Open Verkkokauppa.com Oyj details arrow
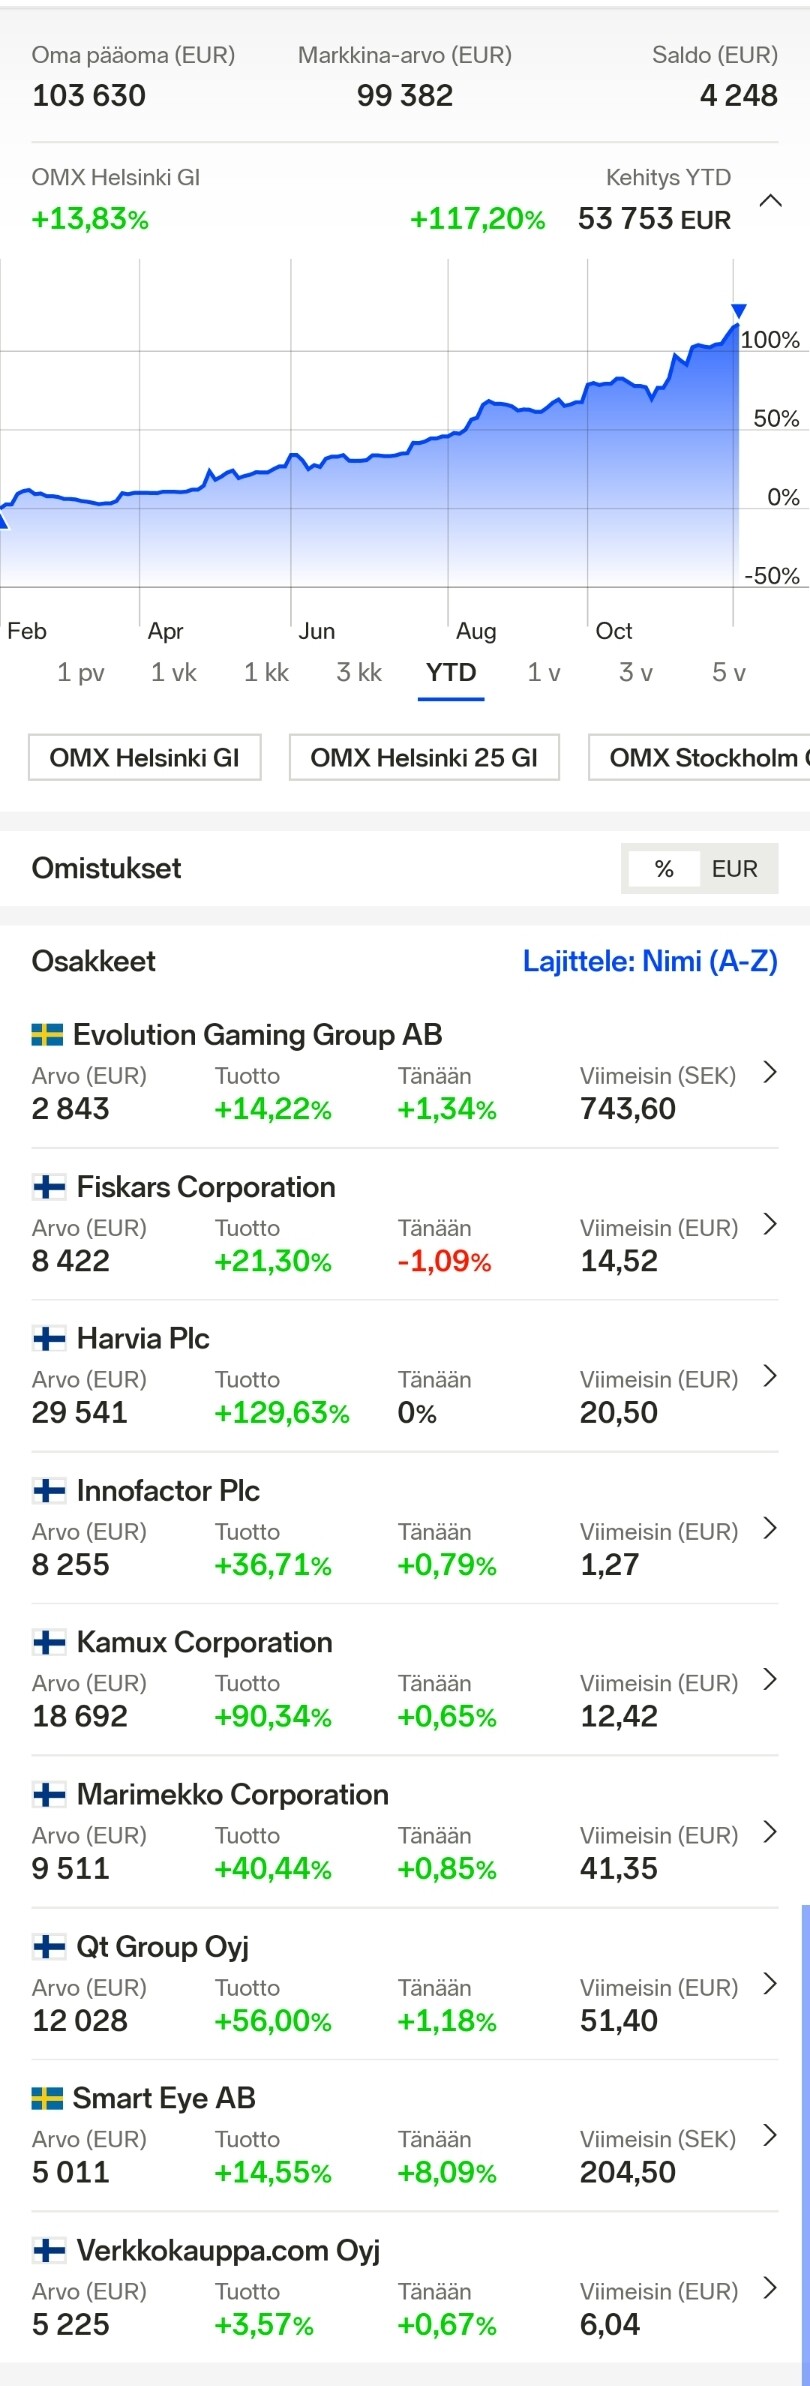This screenshot has width=810, height=2386. (770, 2288)
